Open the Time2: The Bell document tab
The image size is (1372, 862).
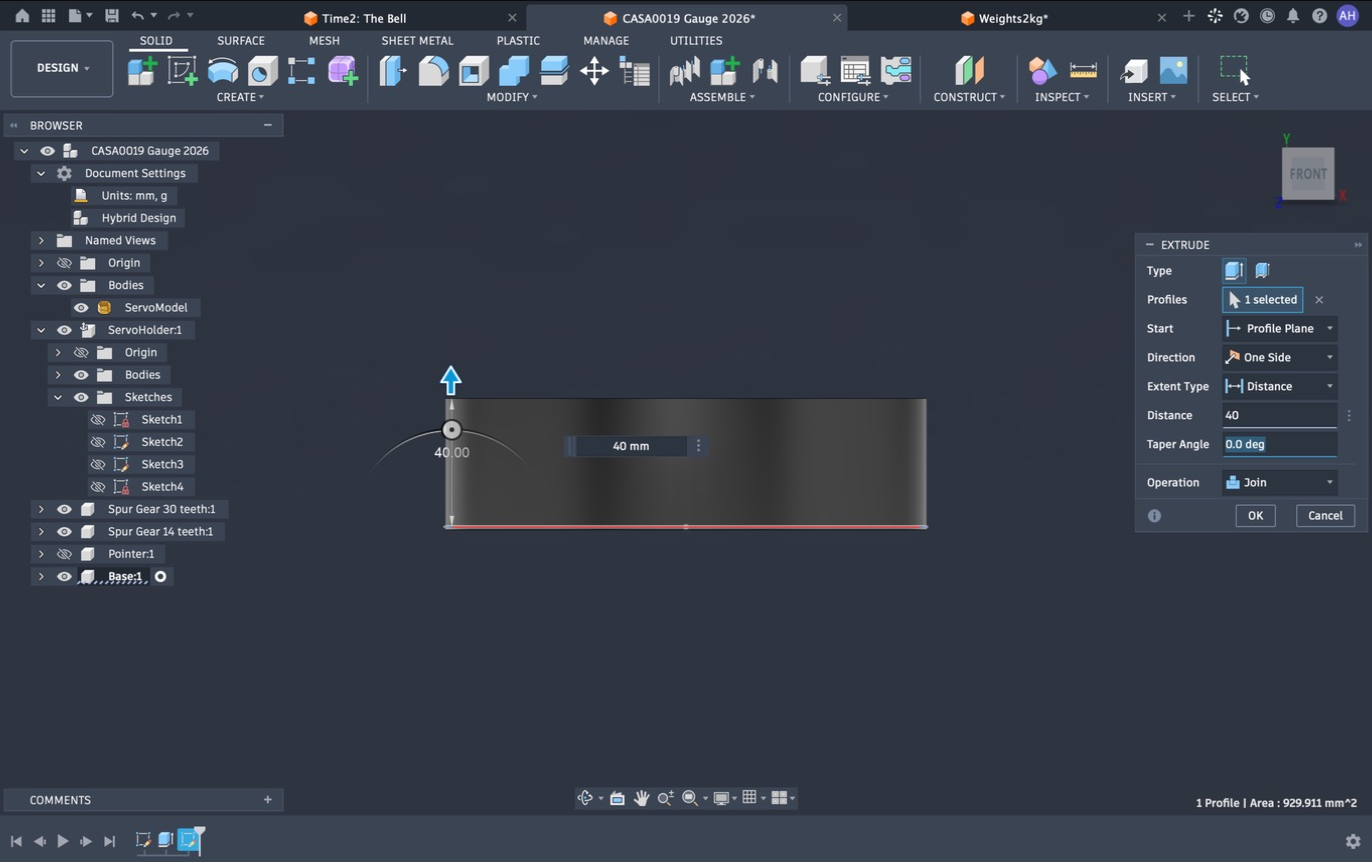364,18
